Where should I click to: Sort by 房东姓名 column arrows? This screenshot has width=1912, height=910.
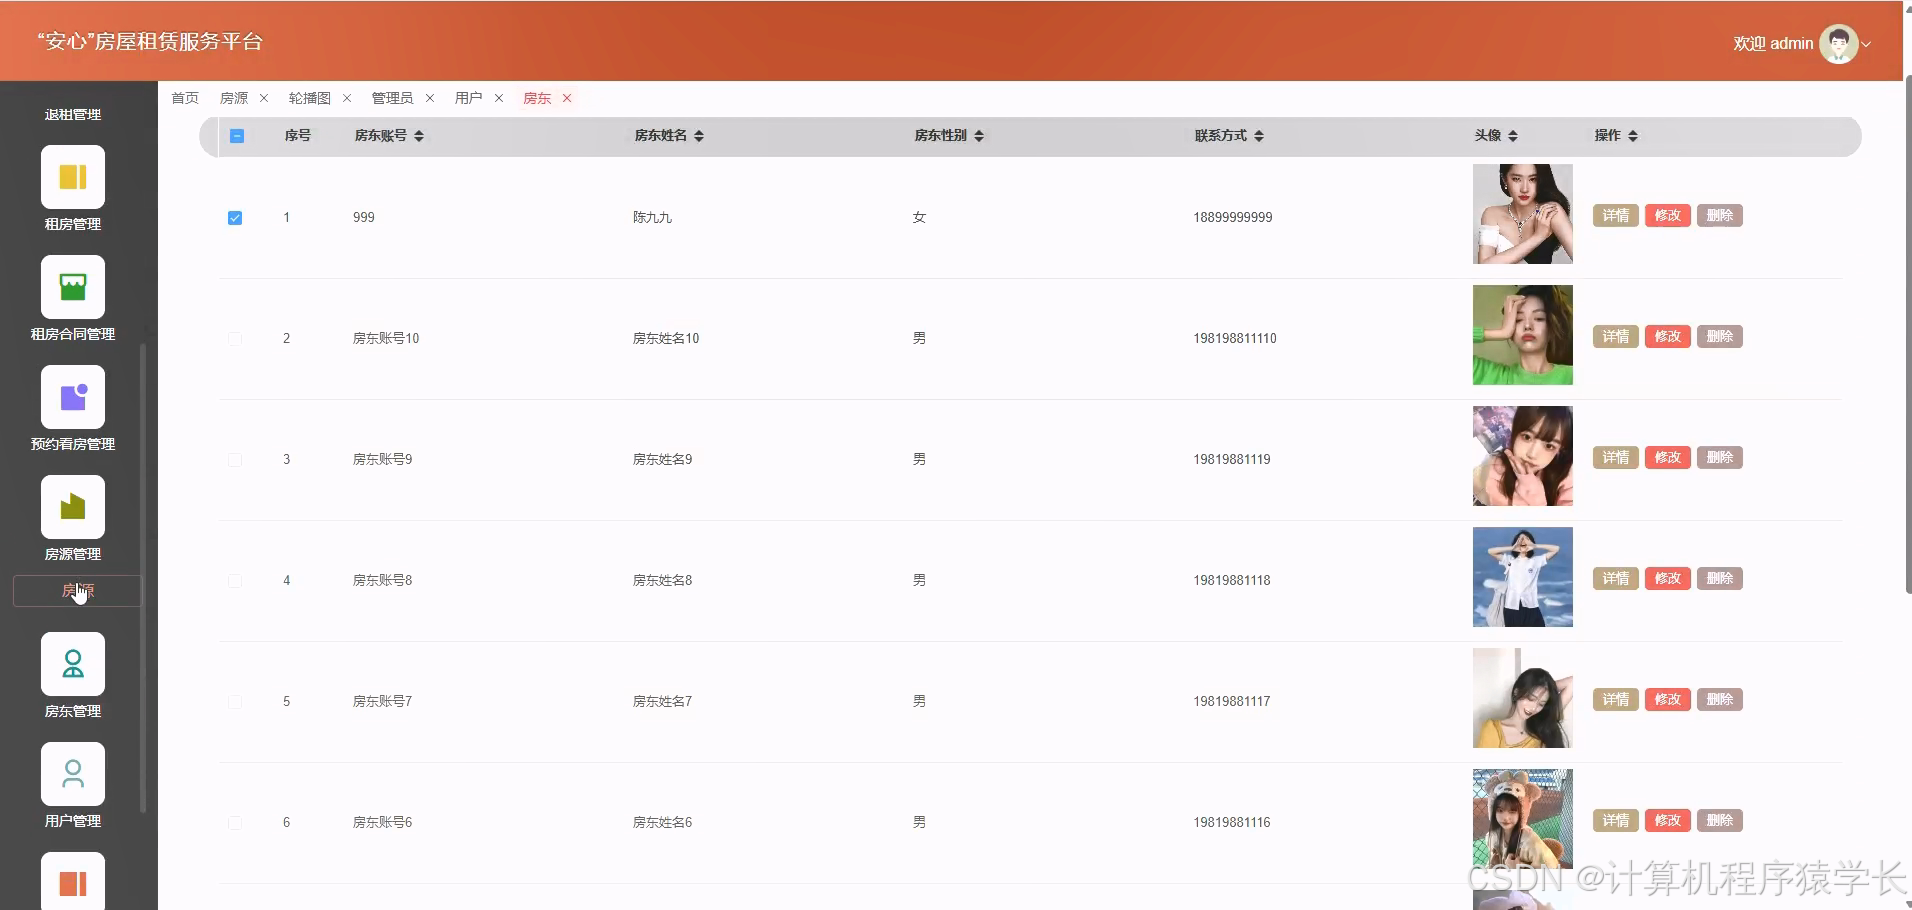(x=699, y=136)
